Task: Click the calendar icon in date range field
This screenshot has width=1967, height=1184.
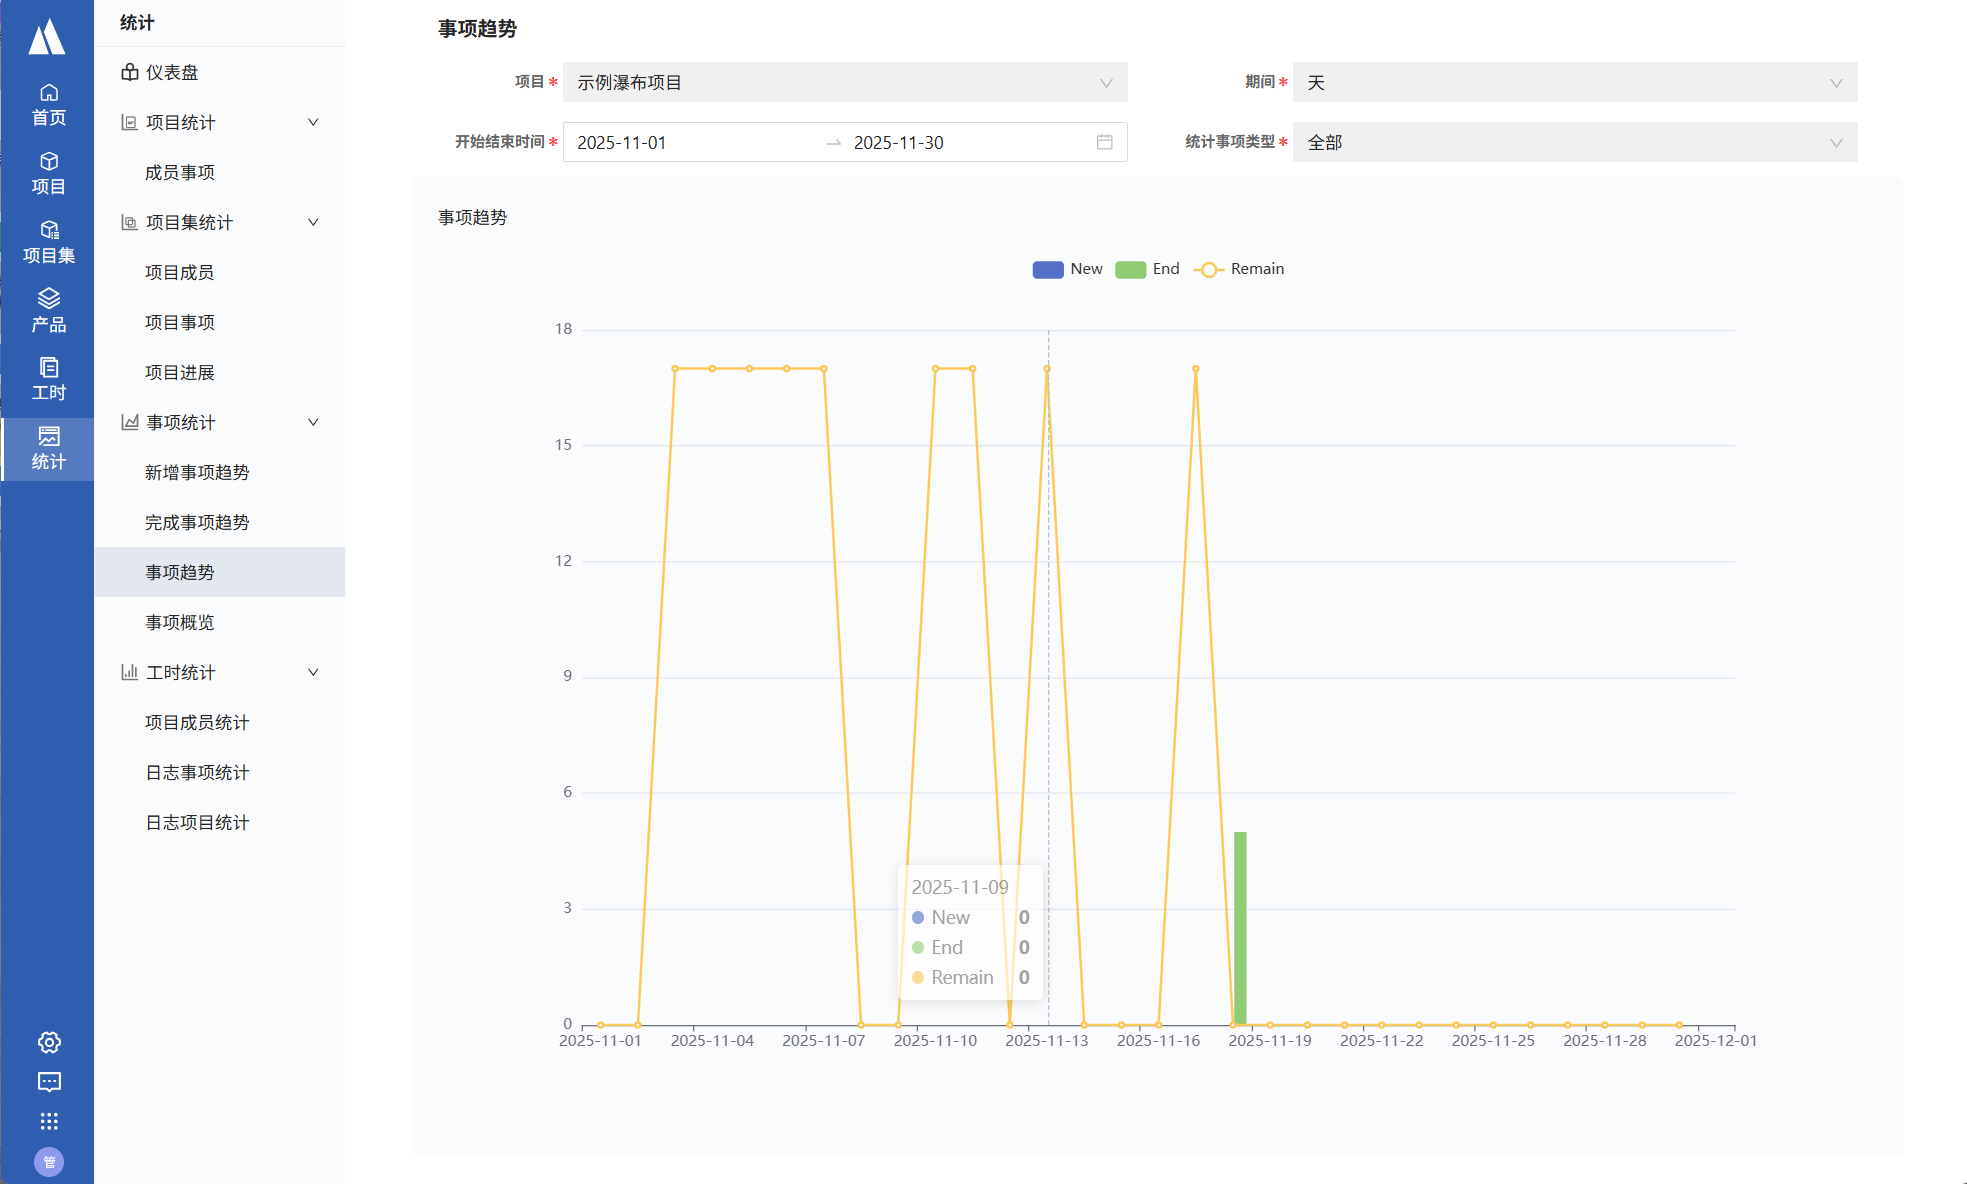Action: pyautogui.click(x=1104, y=142)
